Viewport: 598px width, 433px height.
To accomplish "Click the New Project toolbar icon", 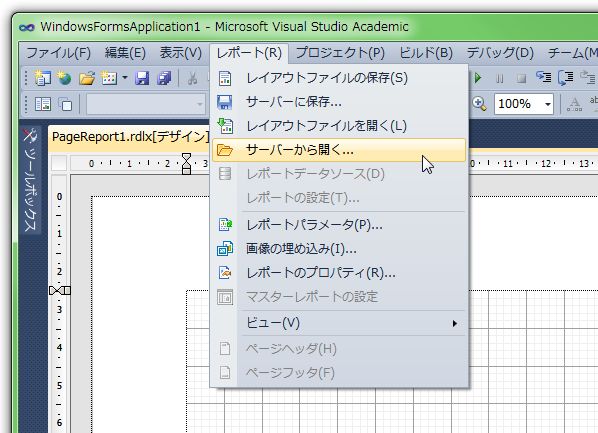I will click(x=42, y=78).
